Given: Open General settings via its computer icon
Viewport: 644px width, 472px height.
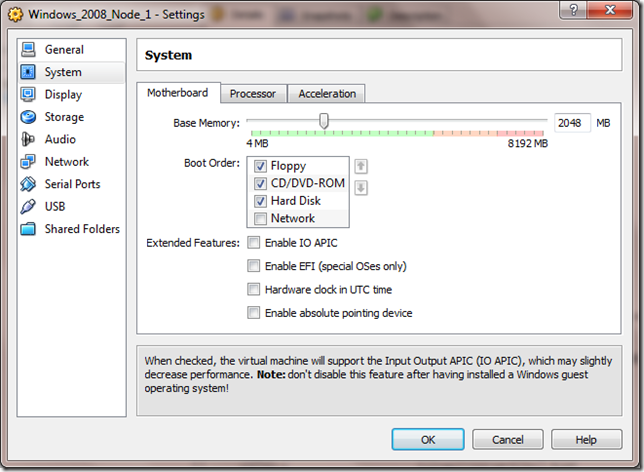Looking at the screenshot, I should (28, 50).
